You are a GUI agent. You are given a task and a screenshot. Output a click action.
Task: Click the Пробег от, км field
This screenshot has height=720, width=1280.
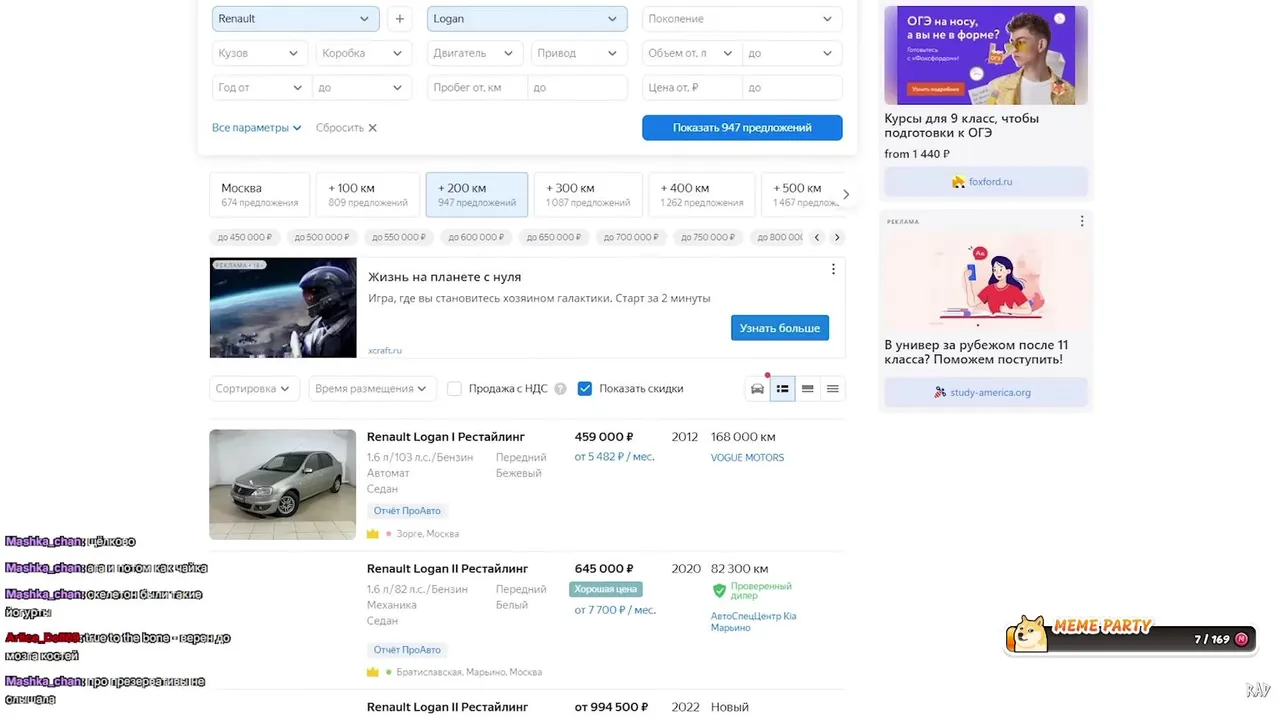pyautogui.click(x=477, y=87)
